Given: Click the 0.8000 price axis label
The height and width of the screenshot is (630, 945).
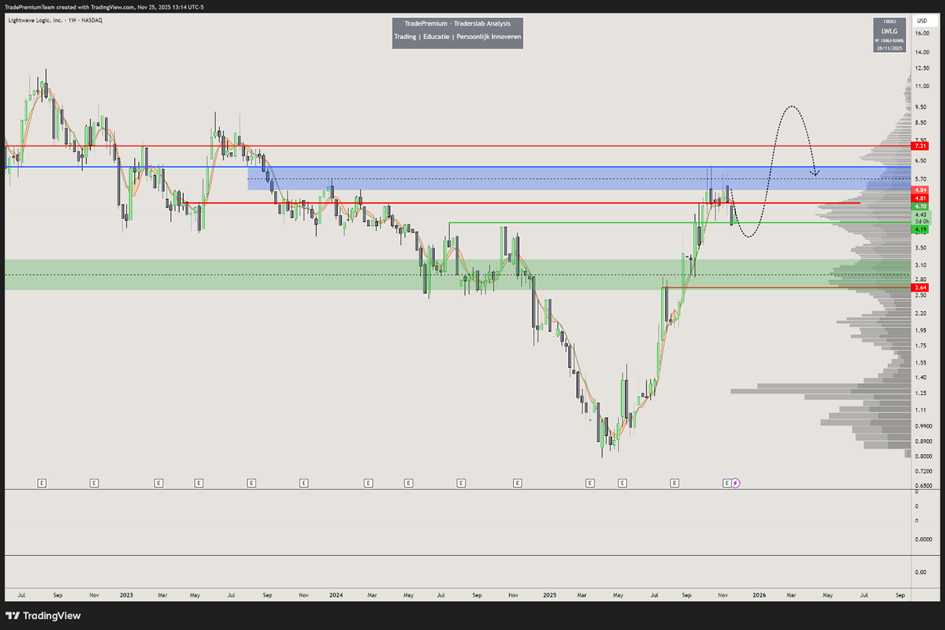Looking at the screenshot, I should (x=923, y=456).
